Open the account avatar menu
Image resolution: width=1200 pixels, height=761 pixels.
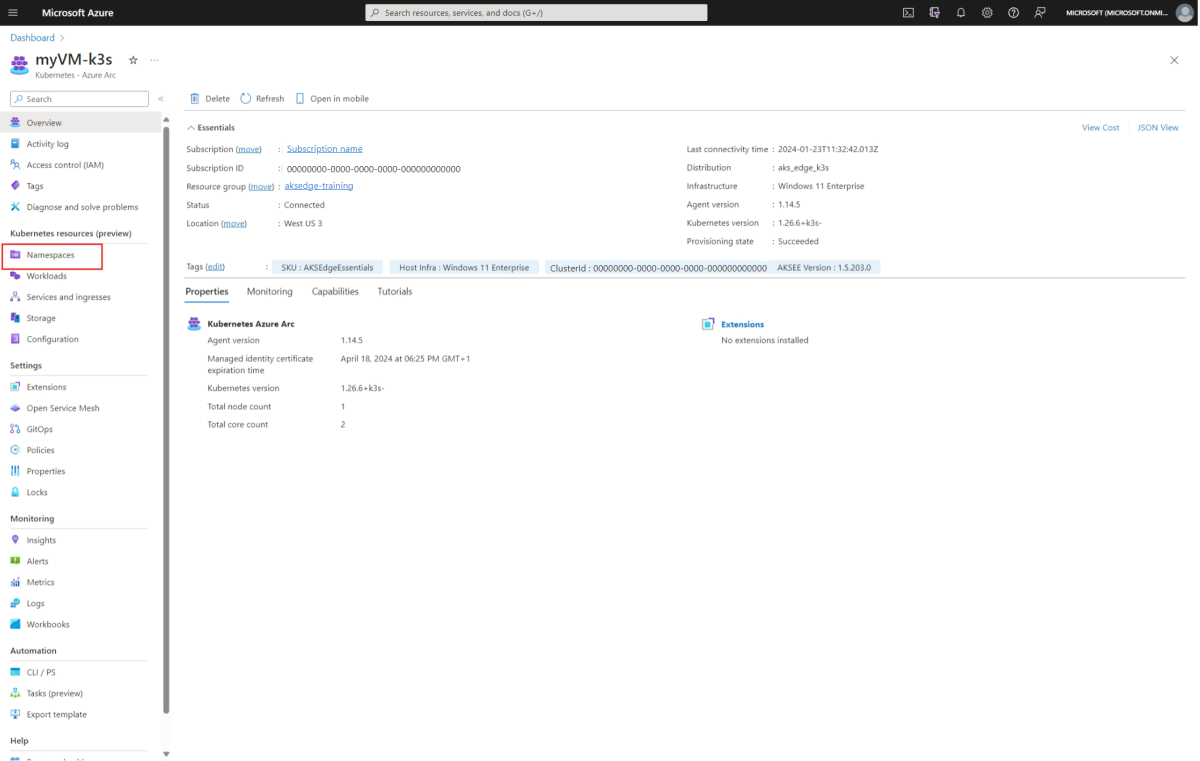1185,13
